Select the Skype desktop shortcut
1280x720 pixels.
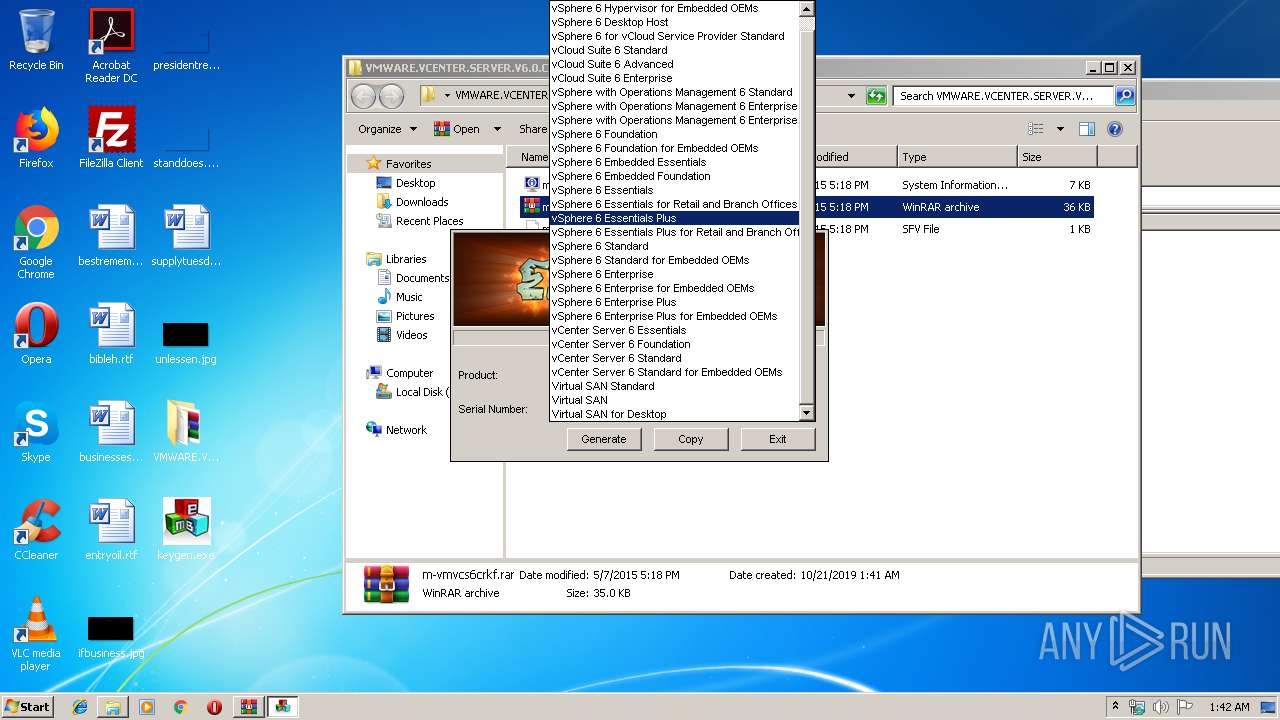tap(36, 432)
